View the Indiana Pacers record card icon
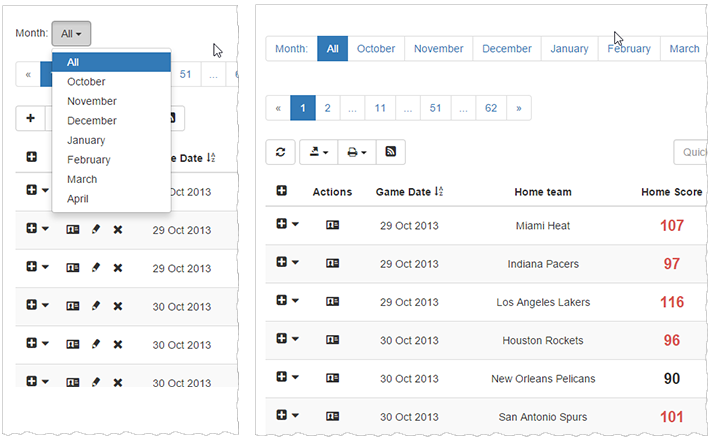The width and height of the screenshot is (710, 441). click(332, 263)
